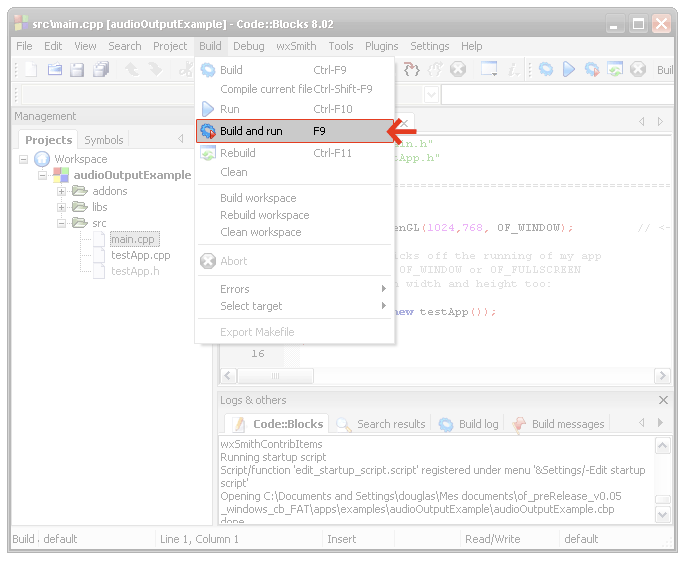Close the Logs & others panel

(663, 400)
